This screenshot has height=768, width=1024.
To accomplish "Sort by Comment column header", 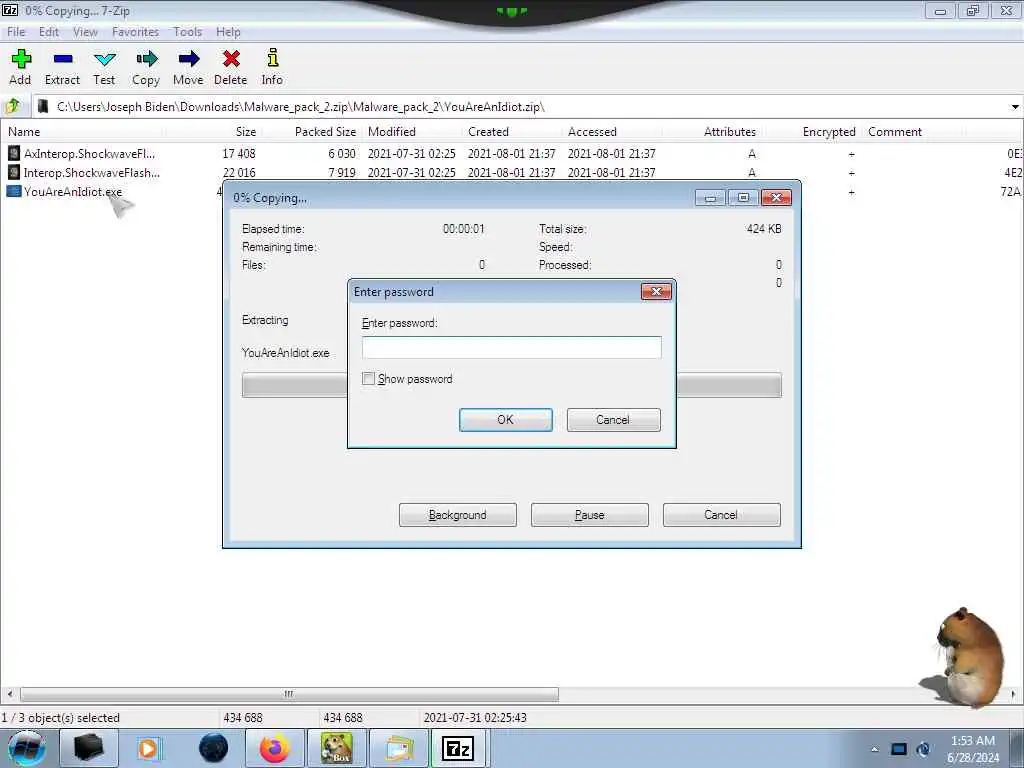I will 895,132.
